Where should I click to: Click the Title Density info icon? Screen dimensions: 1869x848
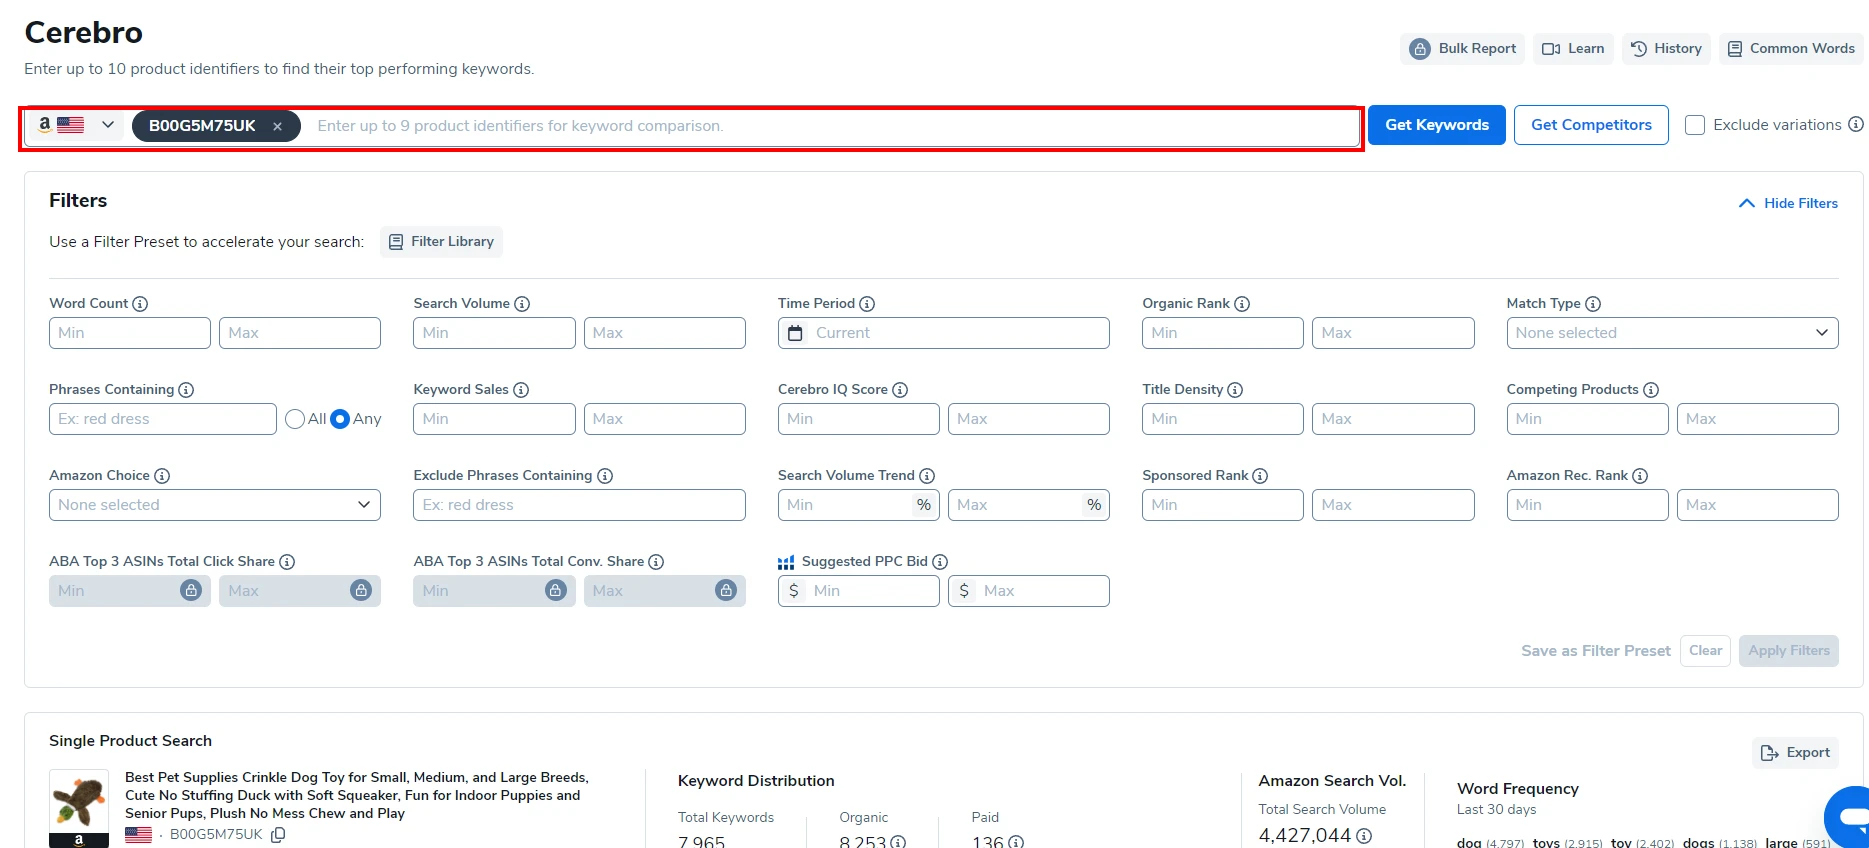1235,390
